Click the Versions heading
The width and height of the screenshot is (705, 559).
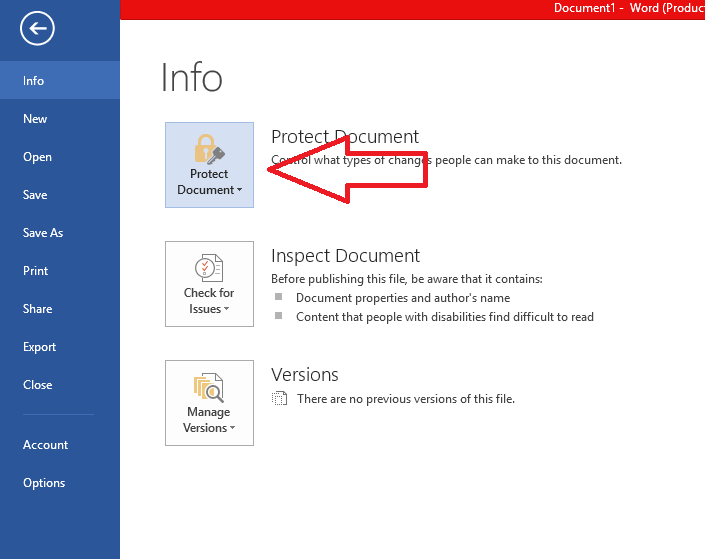(x=305, y=375)
